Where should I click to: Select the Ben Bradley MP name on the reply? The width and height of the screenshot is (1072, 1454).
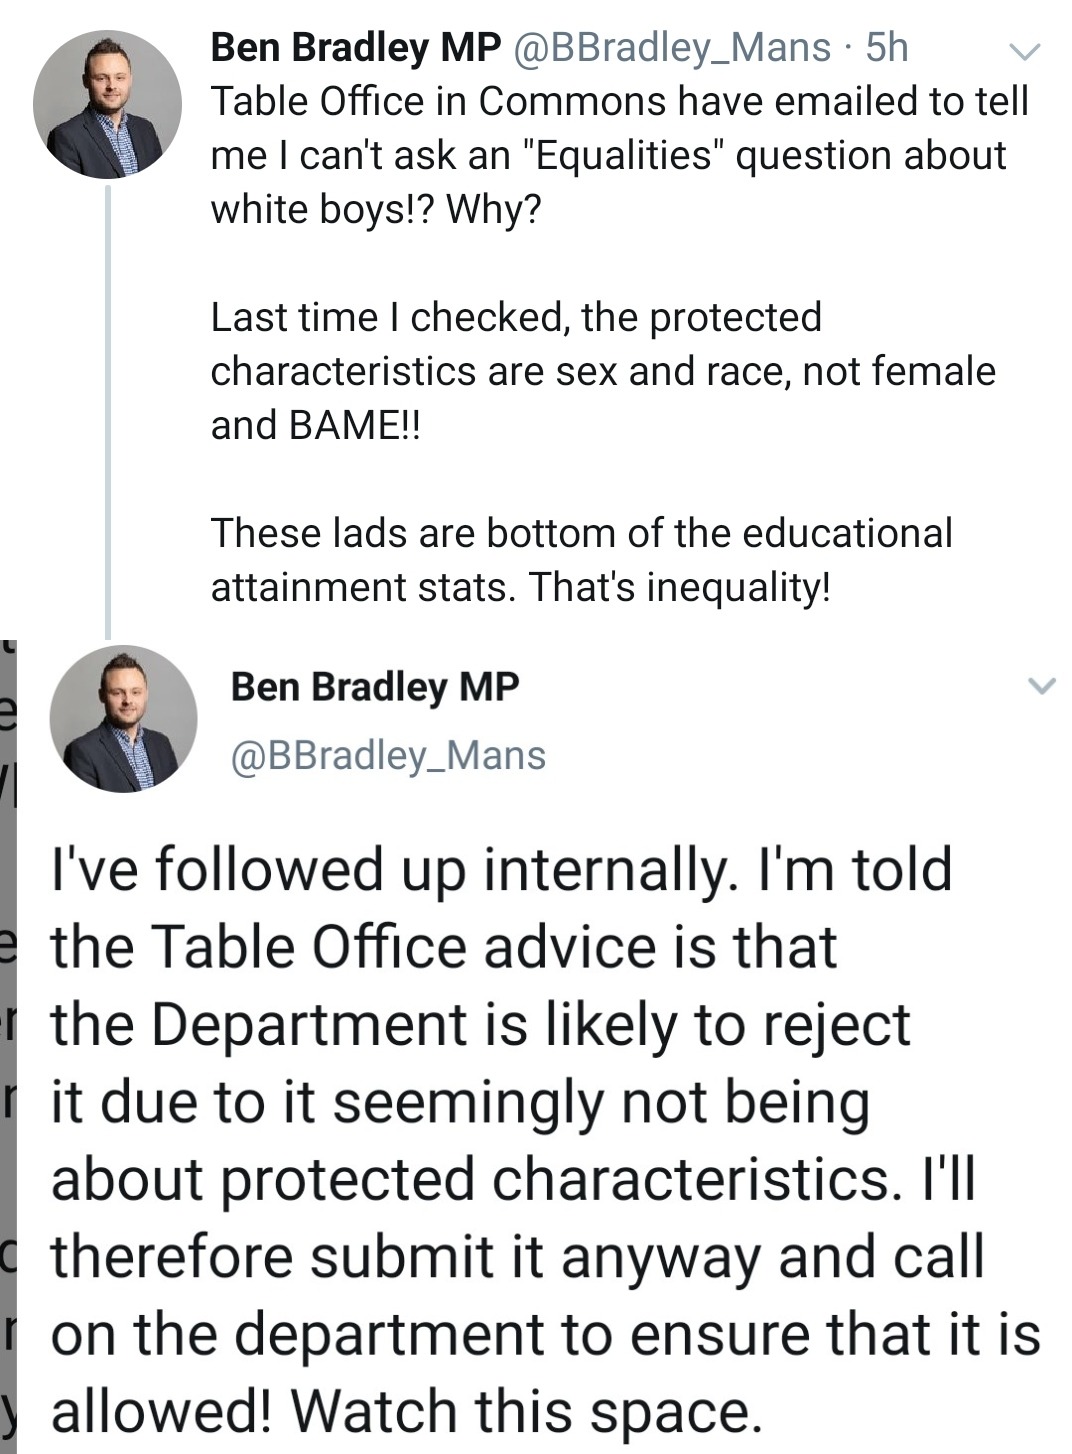(x=375, y=687)
